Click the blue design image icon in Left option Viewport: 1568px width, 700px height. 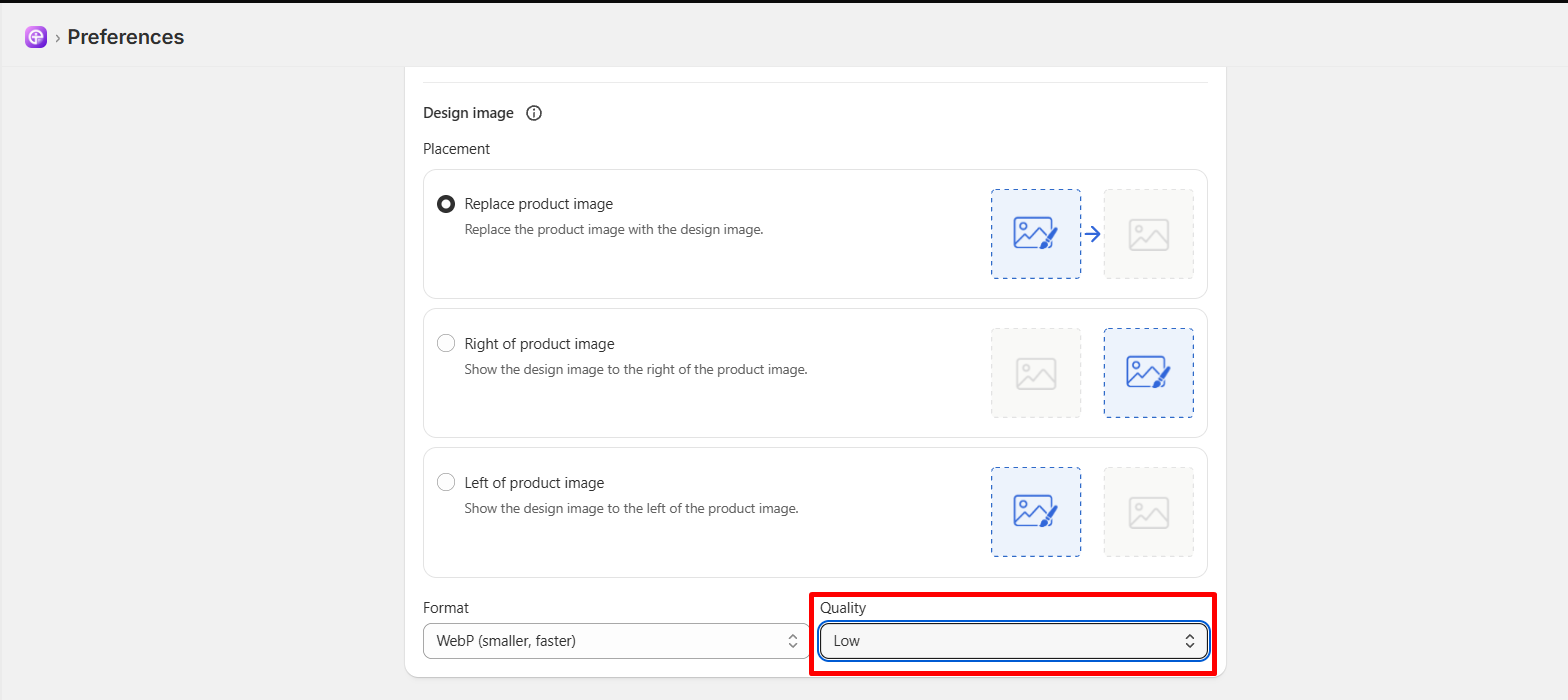pos(1036,512)
